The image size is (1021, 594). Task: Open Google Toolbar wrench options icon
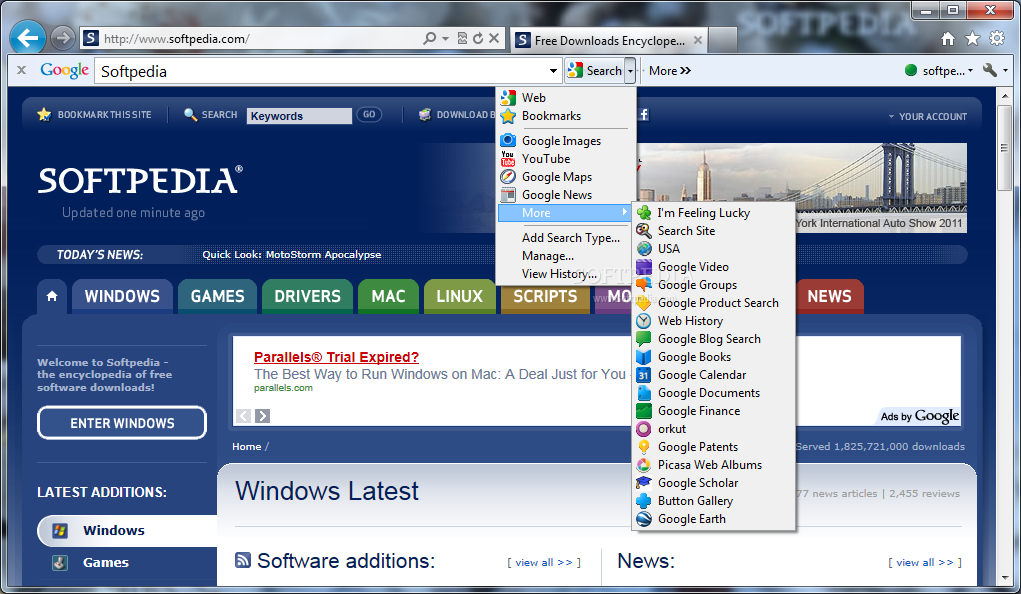pos(990,70)
